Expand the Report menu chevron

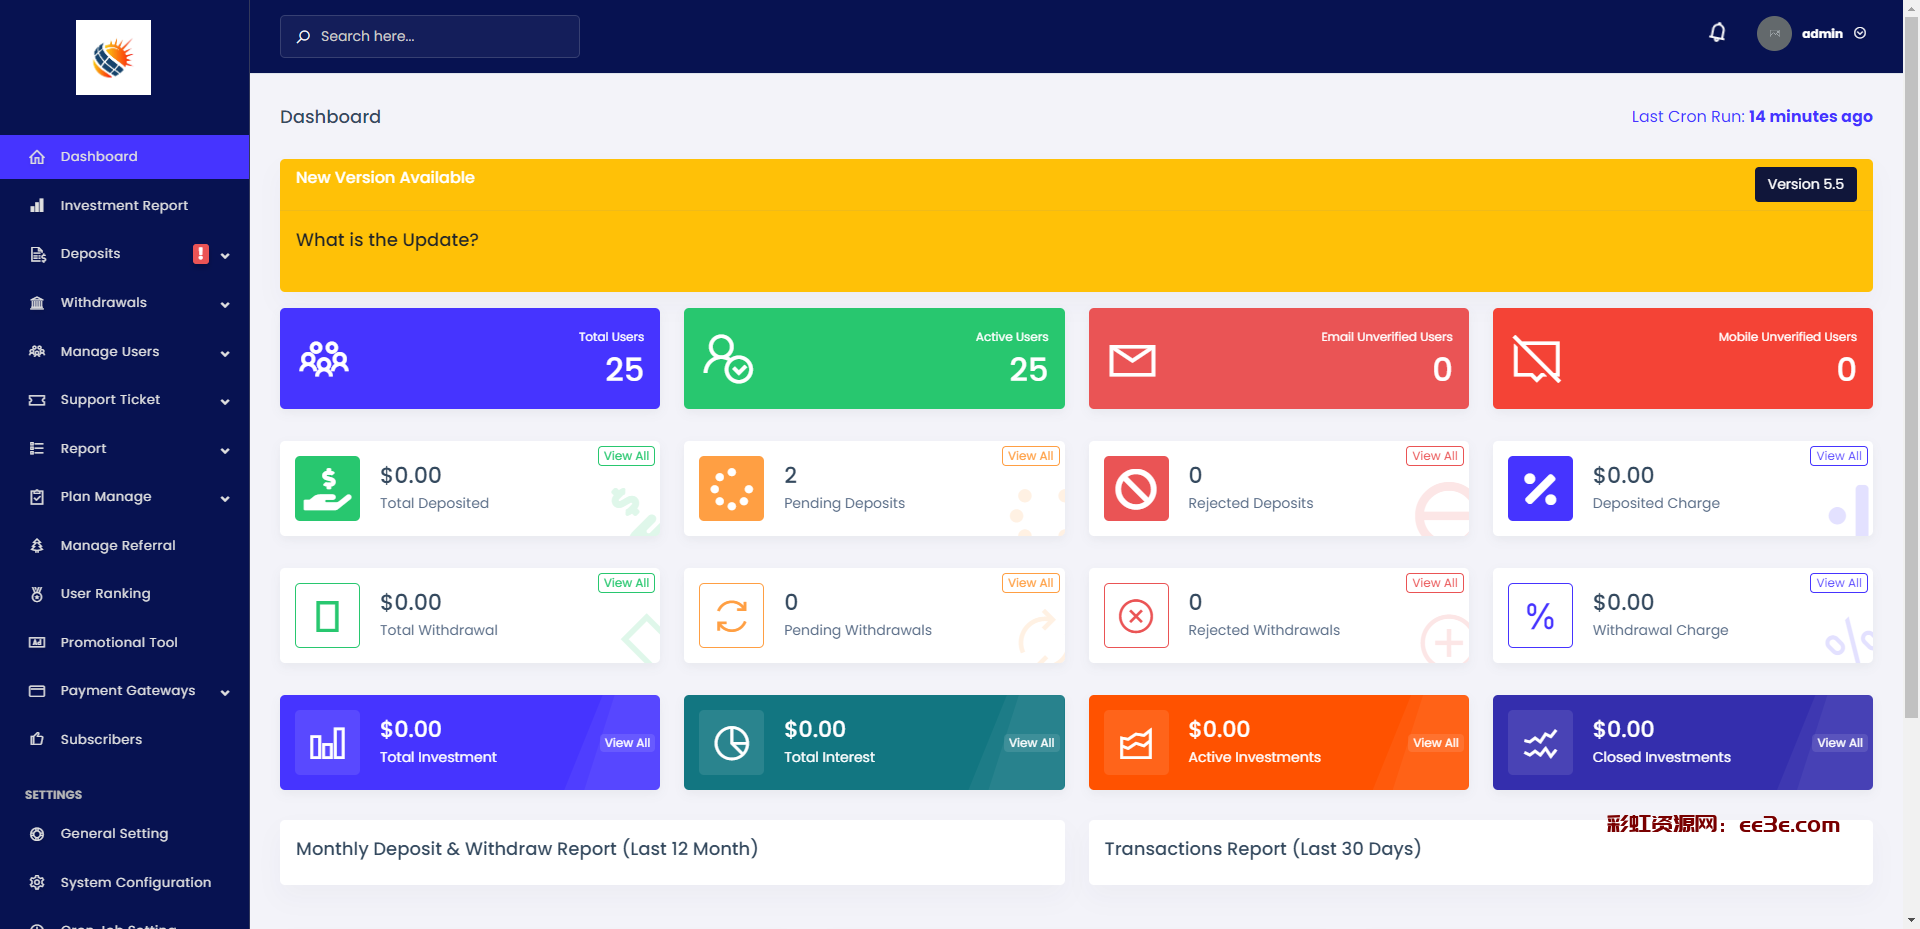(225, 451)
